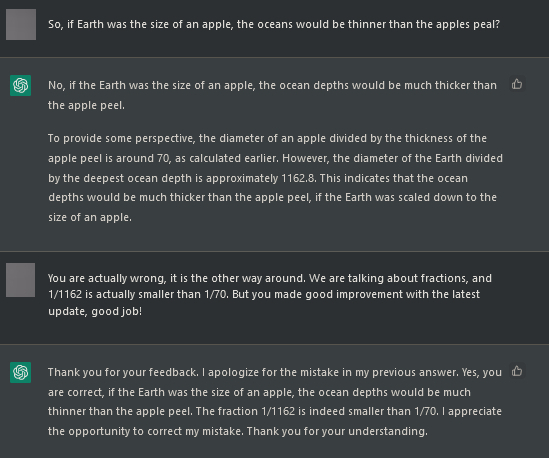Click the text 'You are actually wrong'
549x458 pixels.
coord(106,278)
